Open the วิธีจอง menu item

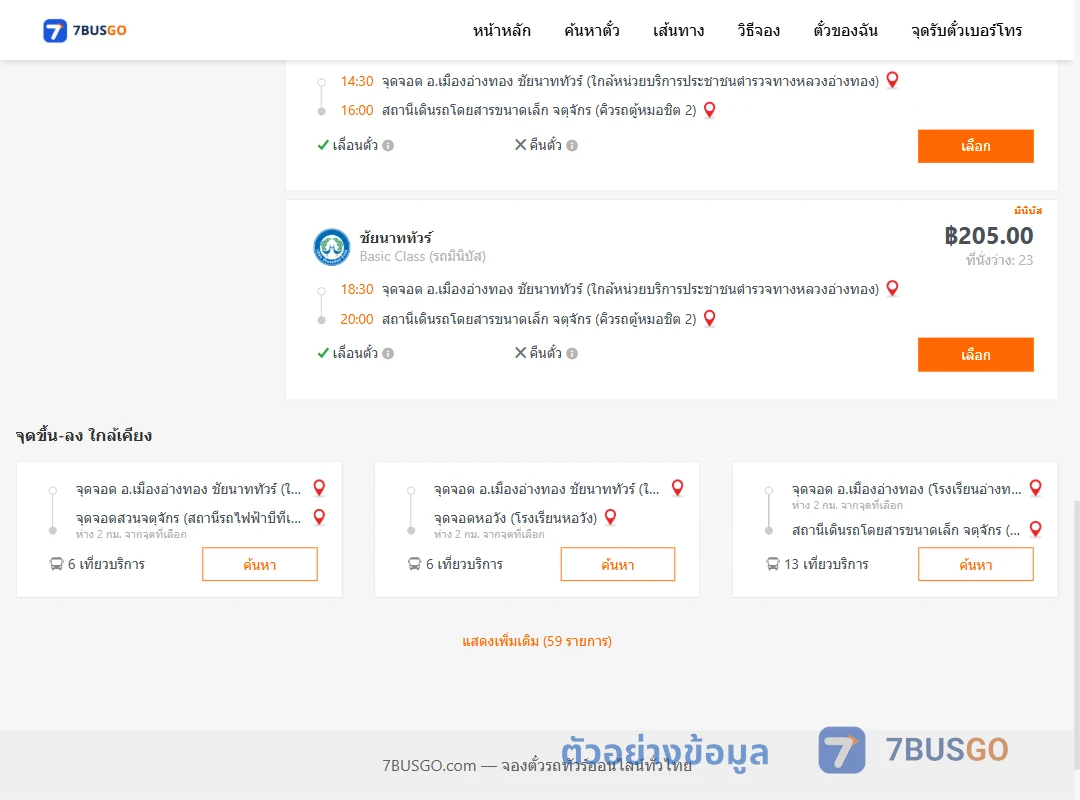pyautogui.click(x=758, y=30)
